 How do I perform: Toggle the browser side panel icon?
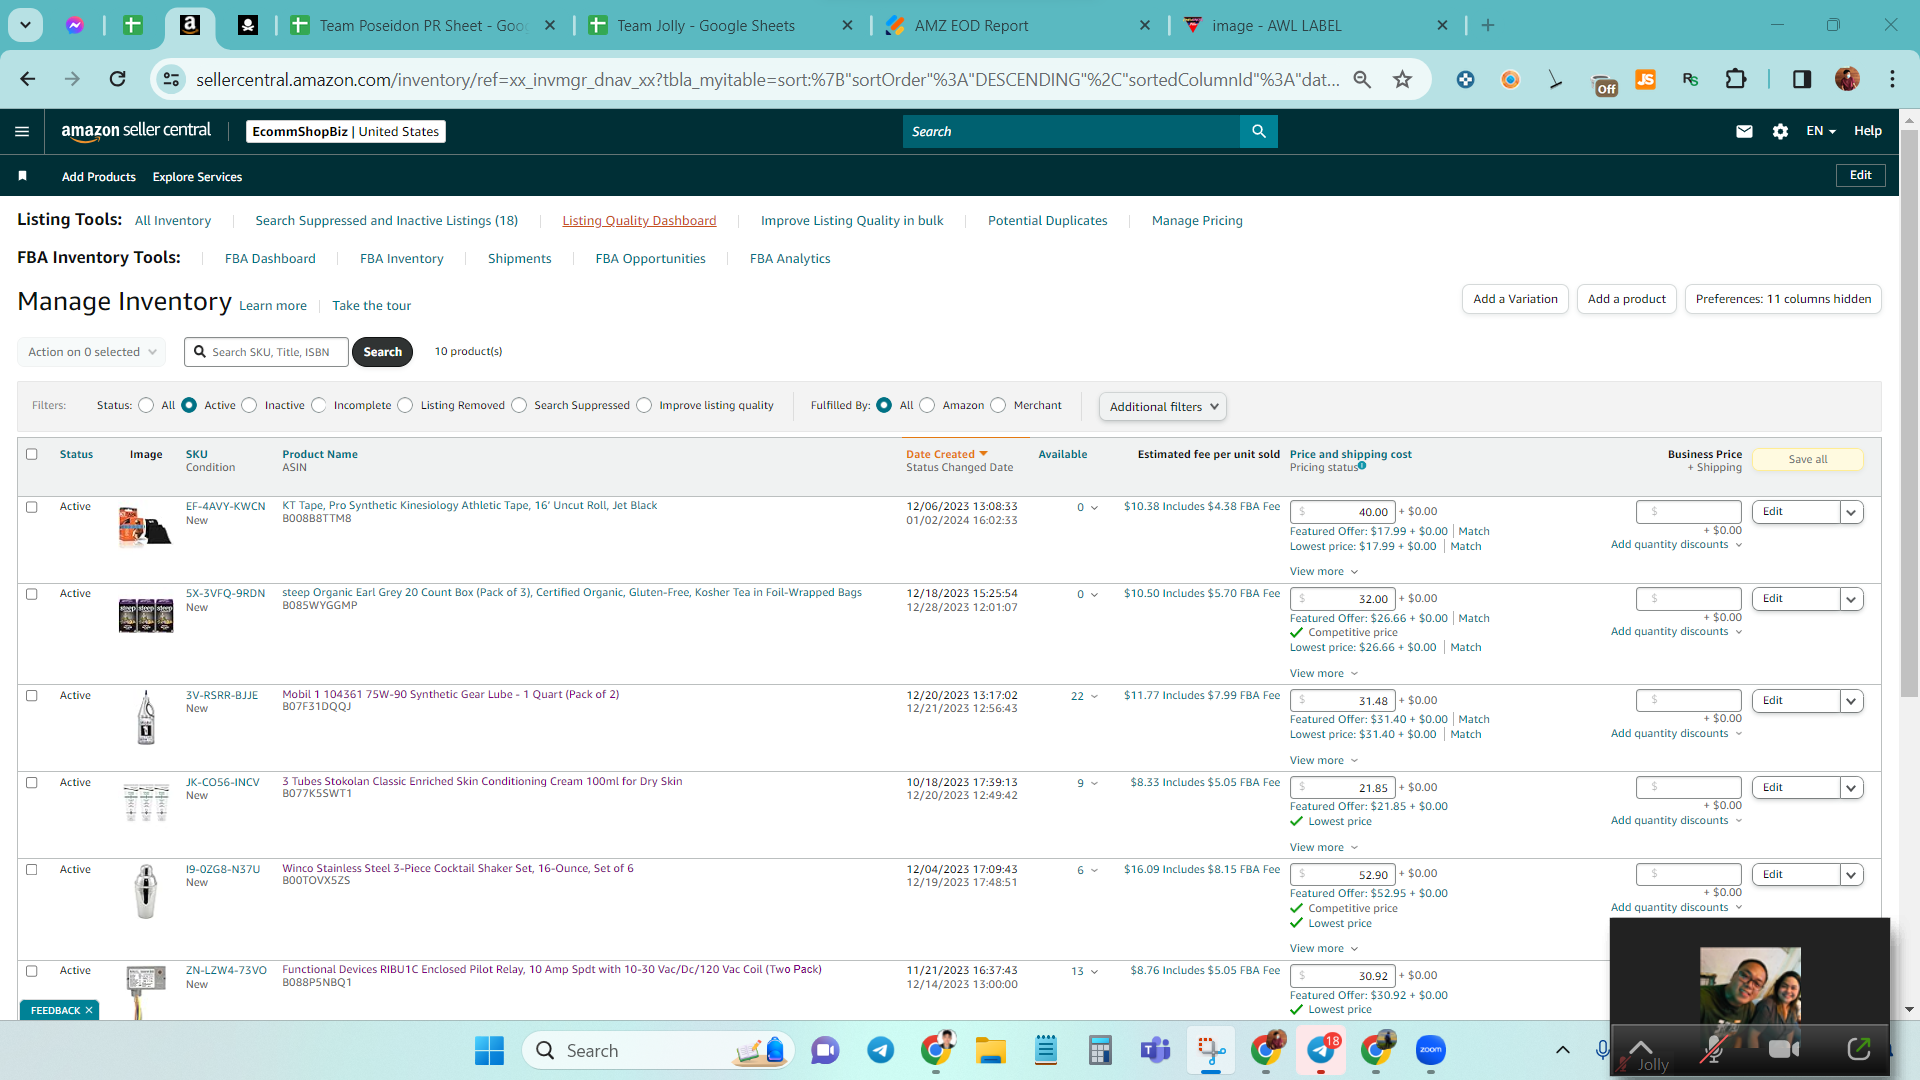tap(1802, 79)
